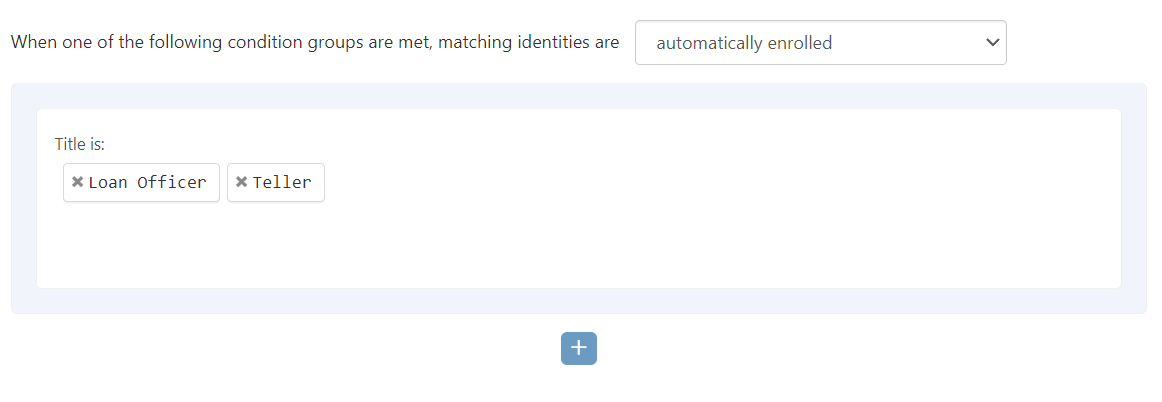Select the Loan Officer tag text
The height and width of the screenshot is (402, 1162).
click(x=147, y=182)
